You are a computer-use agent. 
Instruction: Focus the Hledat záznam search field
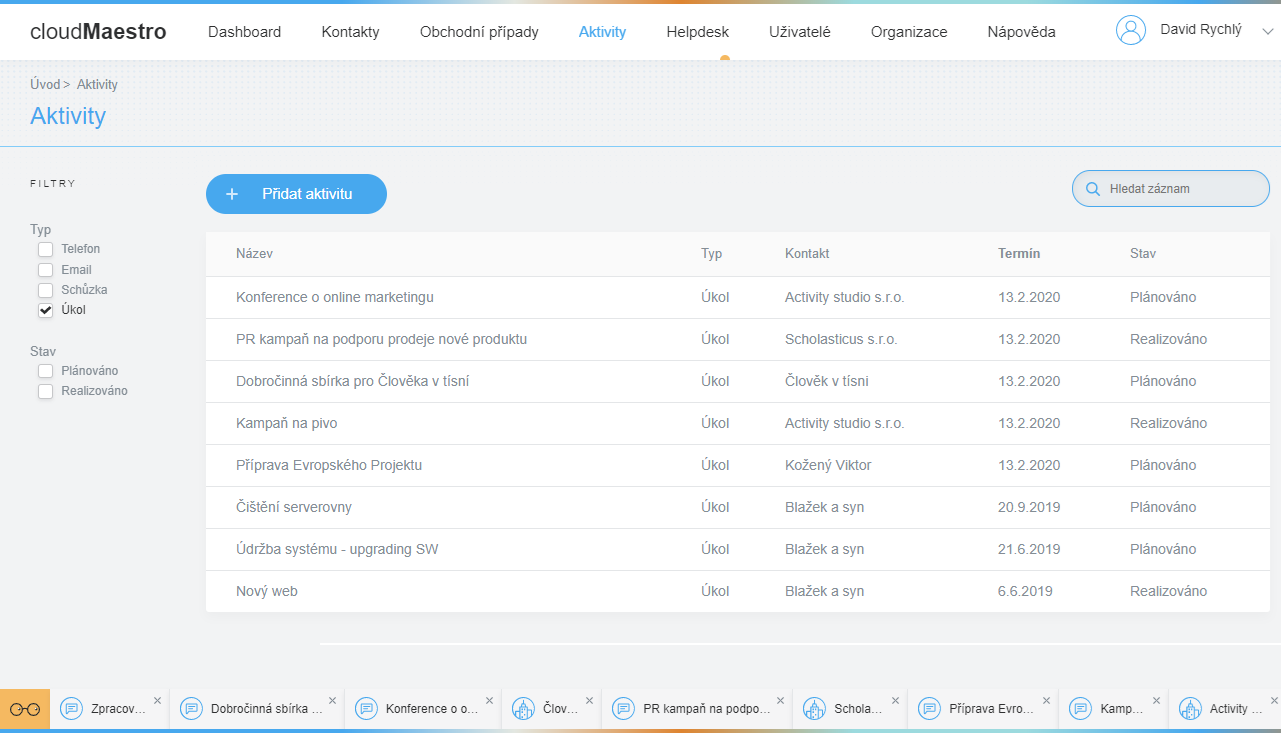1180,189
